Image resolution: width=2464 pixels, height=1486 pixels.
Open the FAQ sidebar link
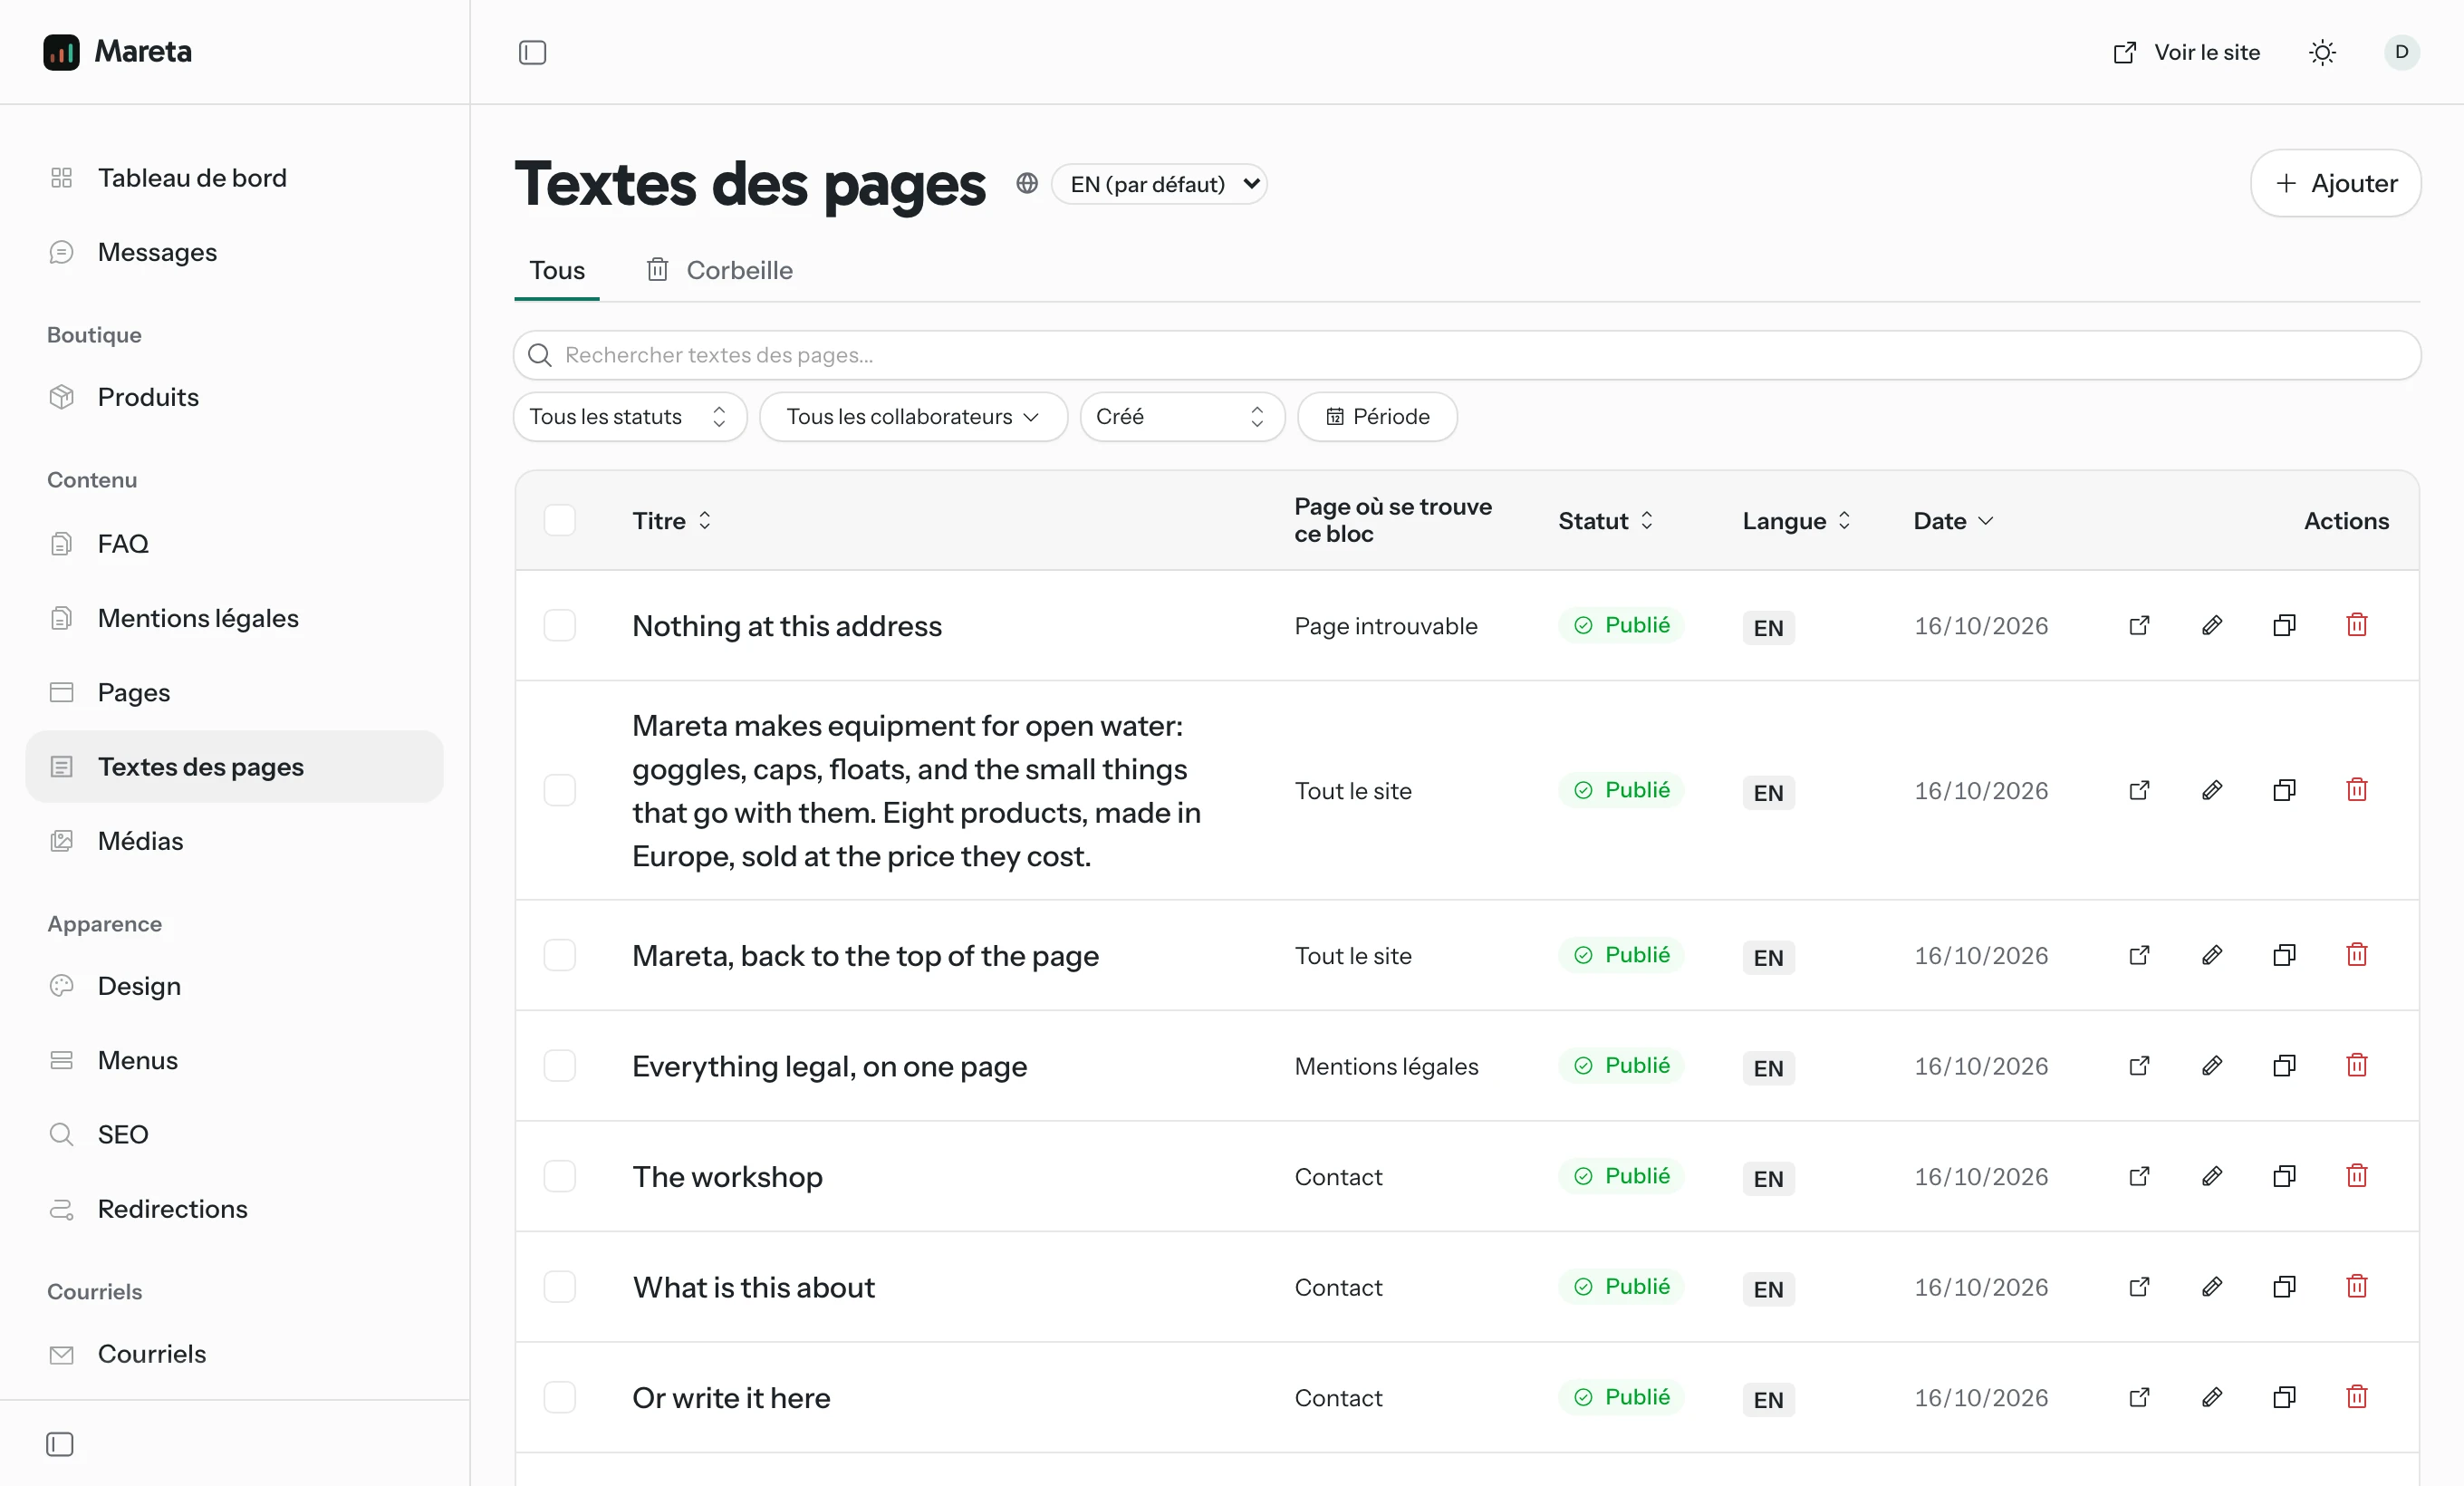[234, 544]
